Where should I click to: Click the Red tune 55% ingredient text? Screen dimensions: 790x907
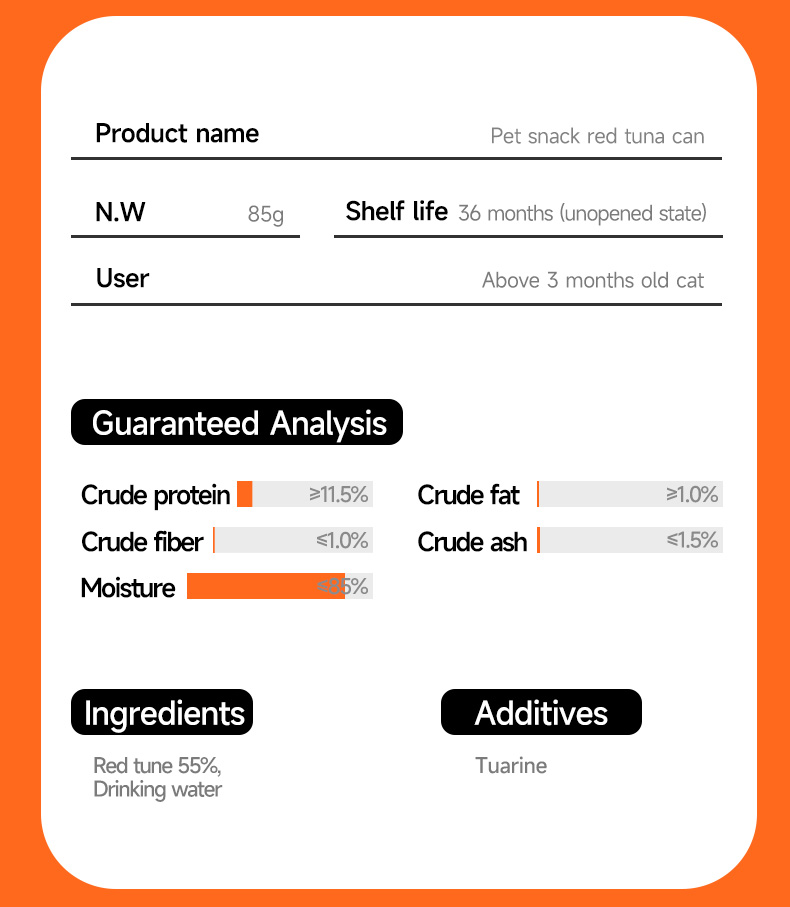(157, 766)
